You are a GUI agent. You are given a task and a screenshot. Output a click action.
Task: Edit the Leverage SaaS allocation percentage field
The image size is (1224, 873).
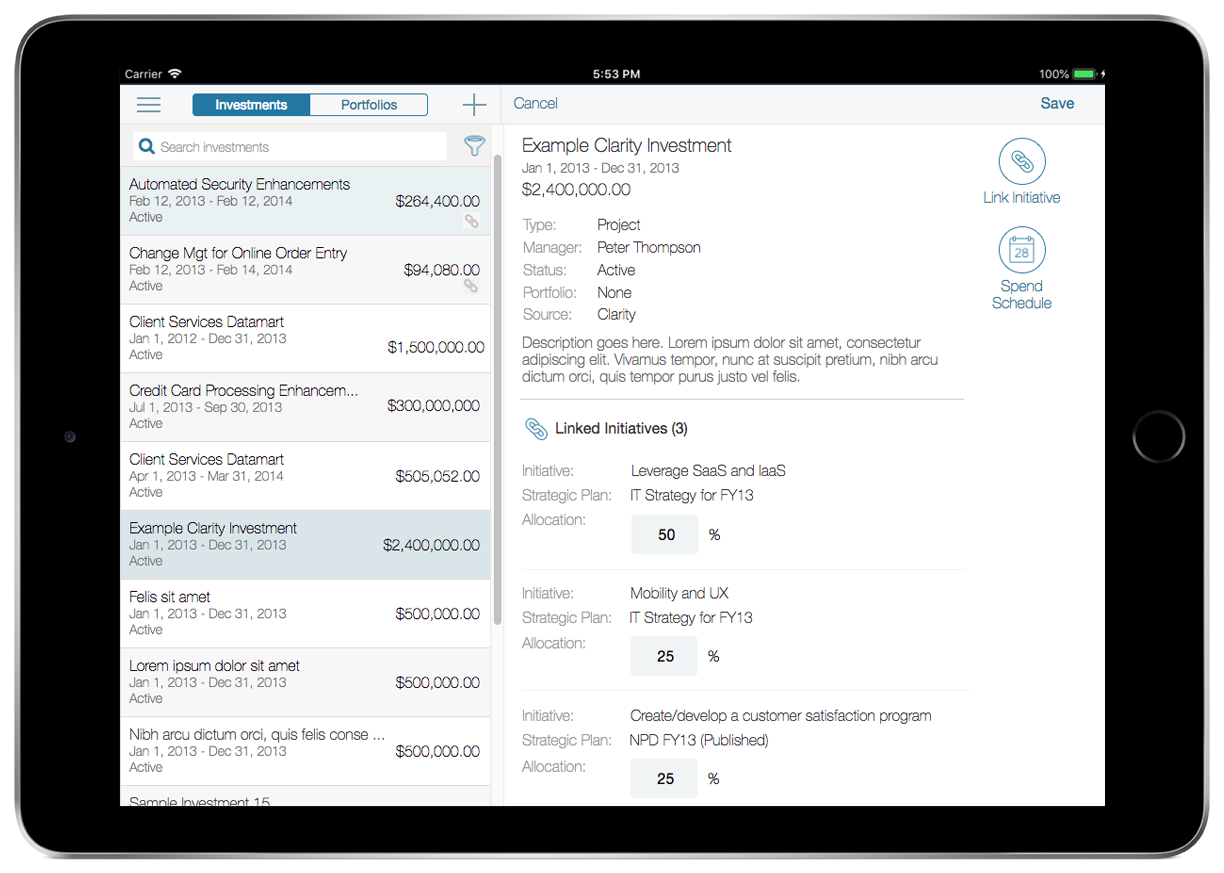pos(664,535)
